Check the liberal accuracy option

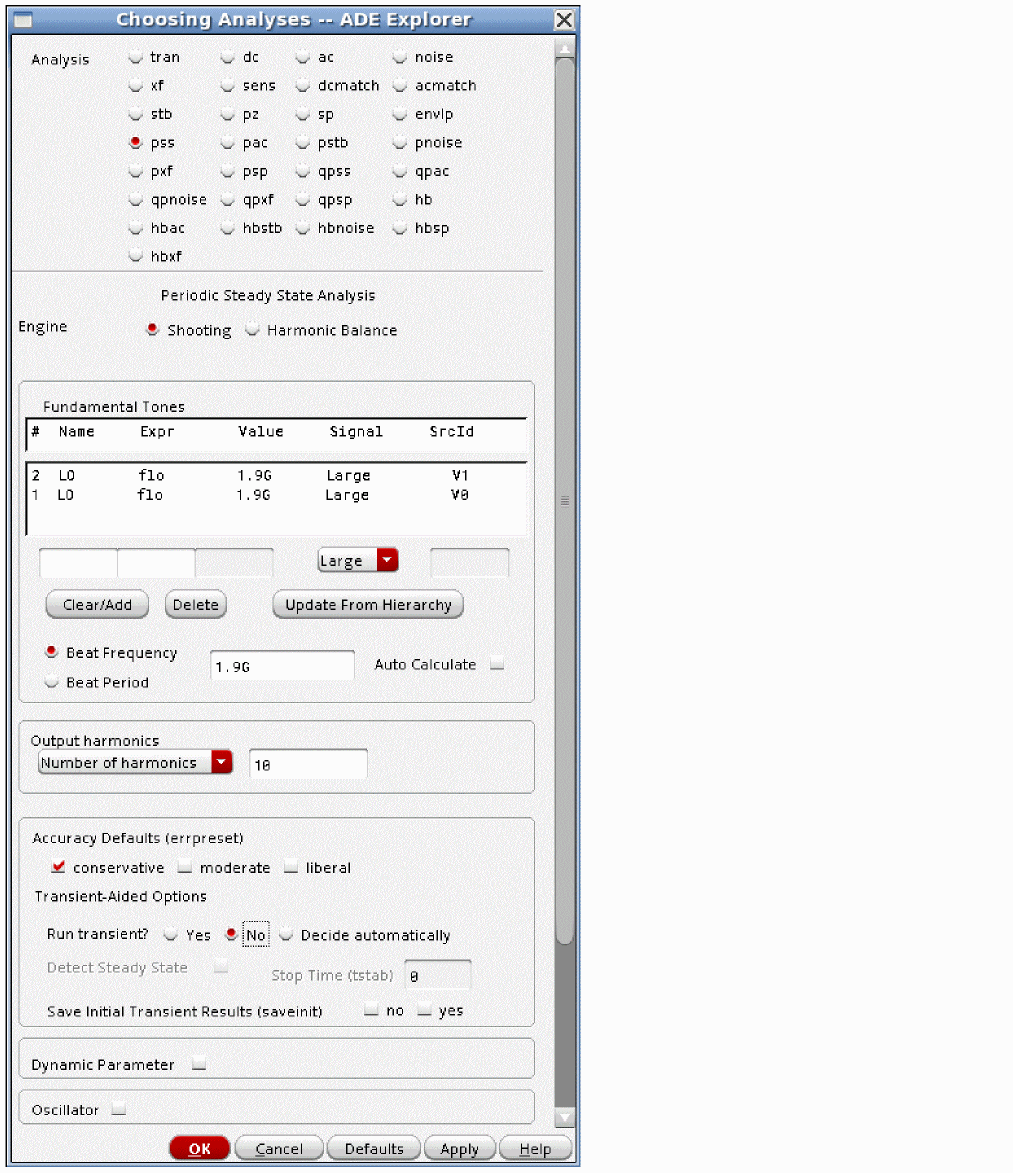(x=291, y=867)
